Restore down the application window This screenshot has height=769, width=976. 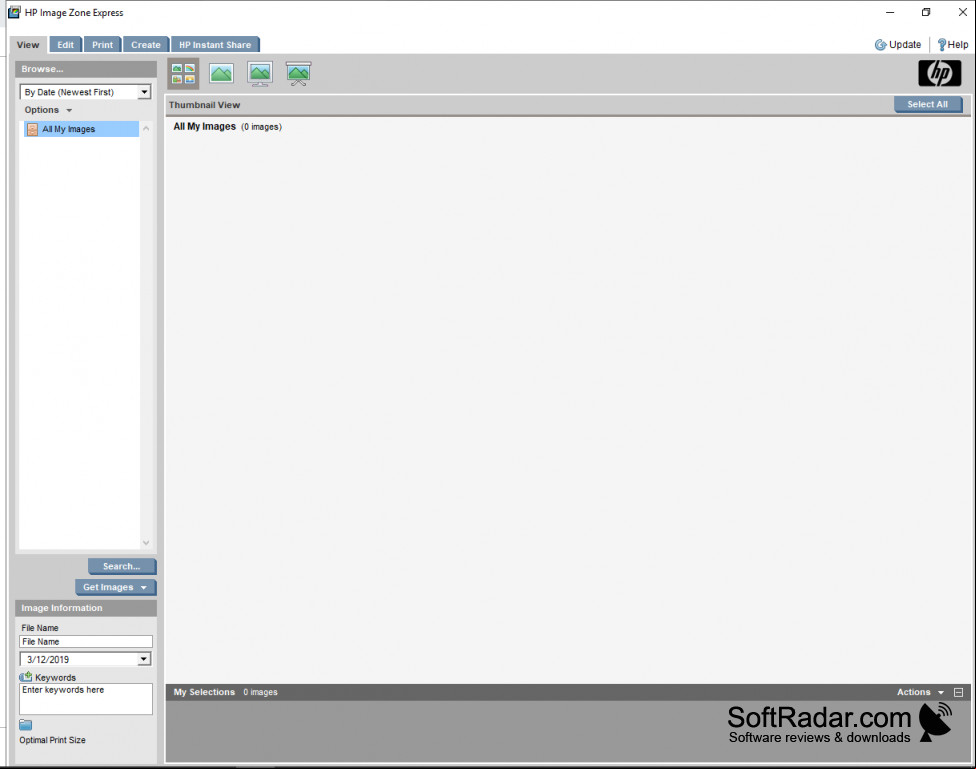pyautogui.click(x=926, y=12)
